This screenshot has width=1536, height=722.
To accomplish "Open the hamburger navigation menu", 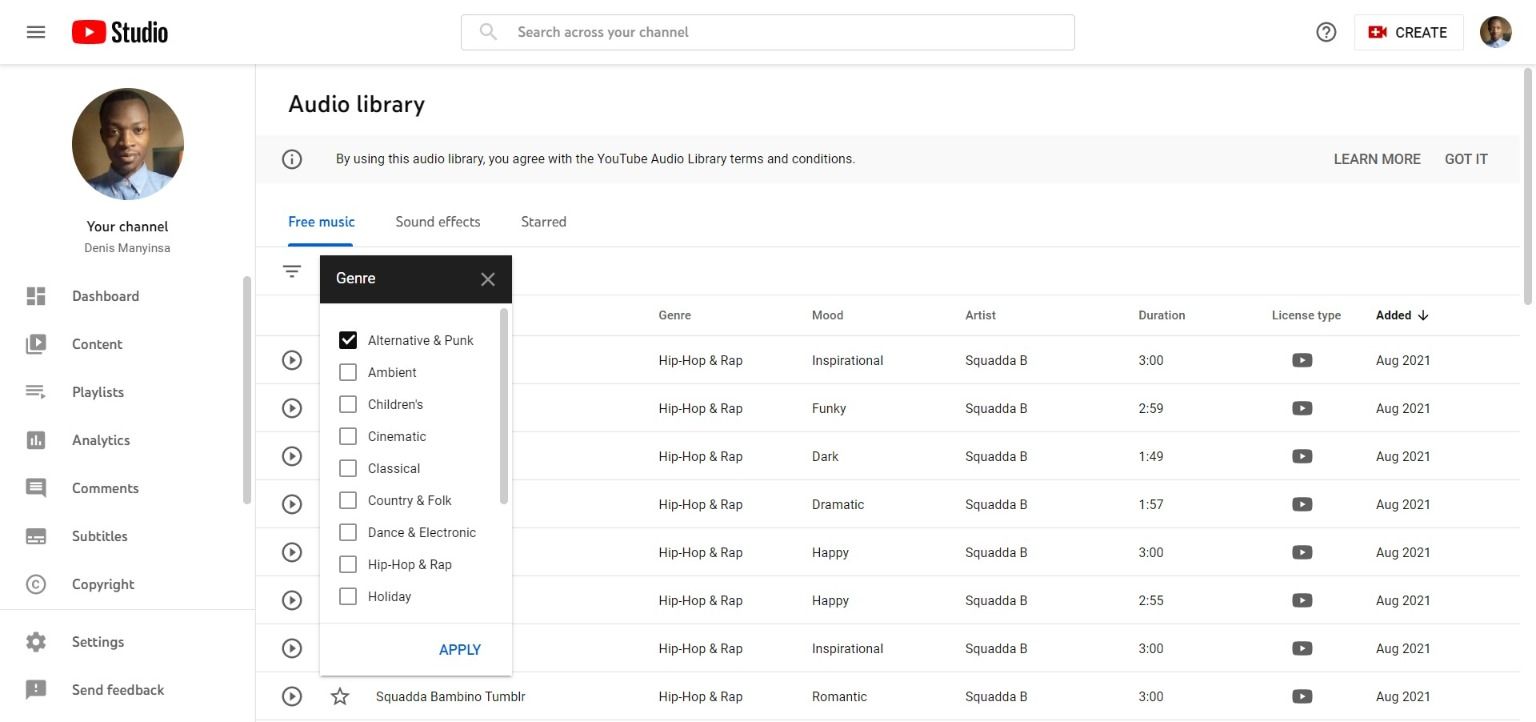I will 36,32.
